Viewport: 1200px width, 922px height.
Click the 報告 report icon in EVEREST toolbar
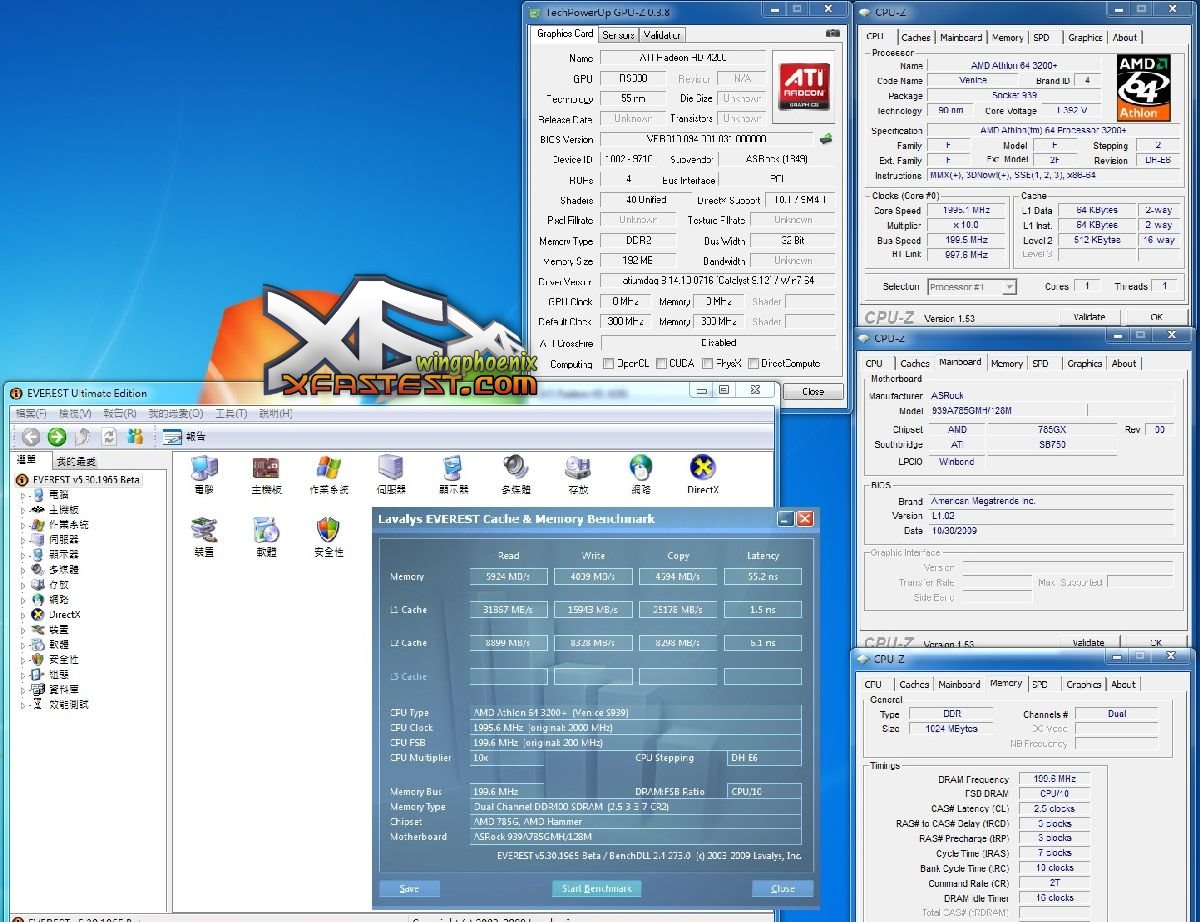coord(173,437)
